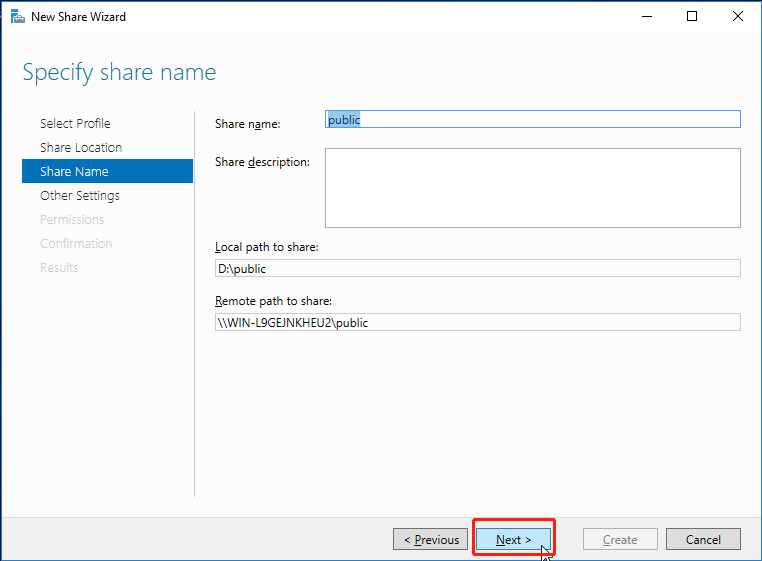The height and width of the screenshot is (561, 762).
Task: Go to the Select Profile step
Action: [x=75, y=123]
